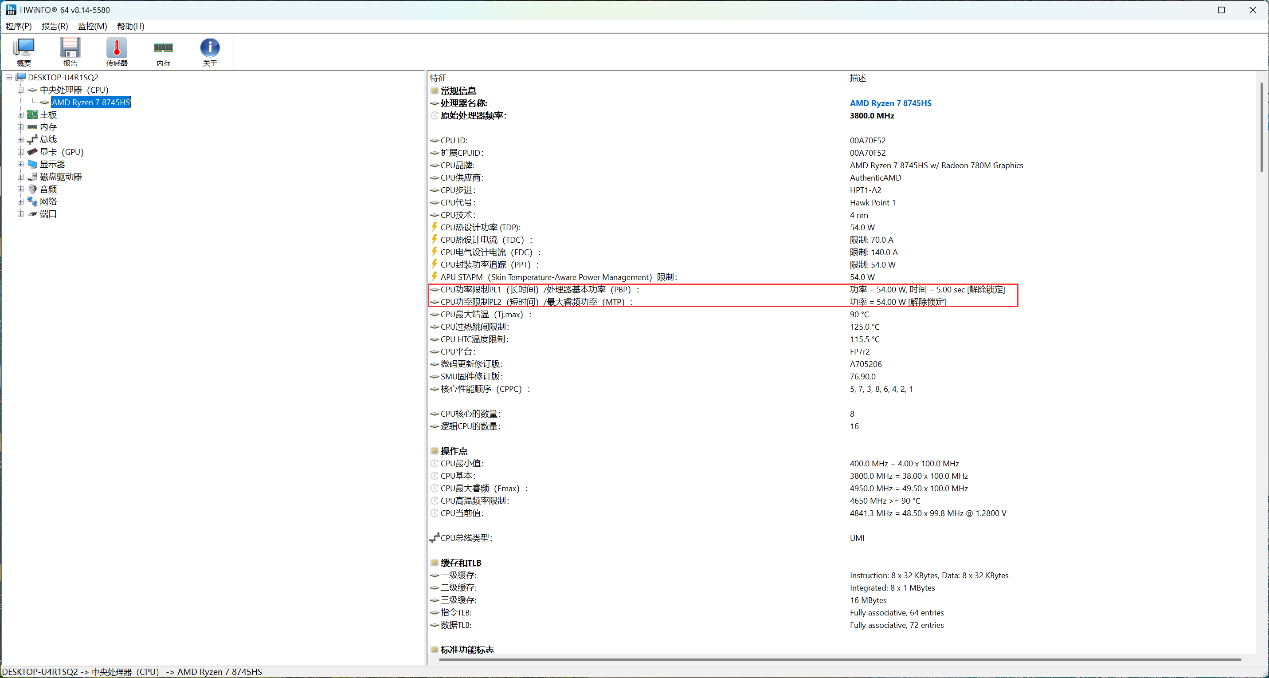The image size is (1269, 678).
Task: Select the CPU热设计功率 (TDP) row
Action: point(480,227)
